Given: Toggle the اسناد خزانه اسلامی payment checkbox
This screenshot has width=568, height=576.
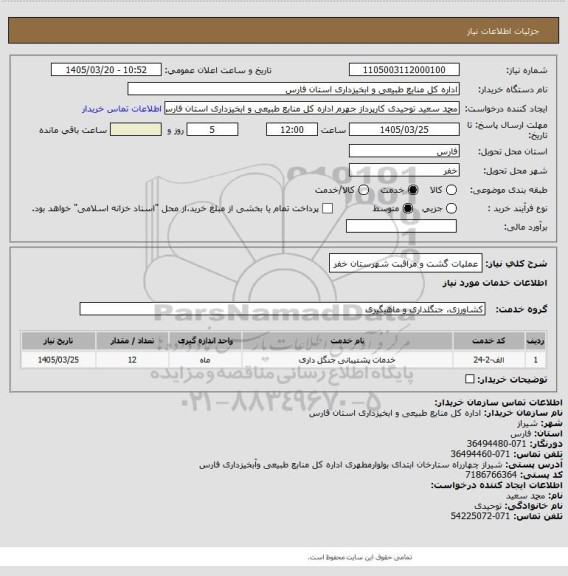Looking at the screenshot, I should tap(327, 209).
